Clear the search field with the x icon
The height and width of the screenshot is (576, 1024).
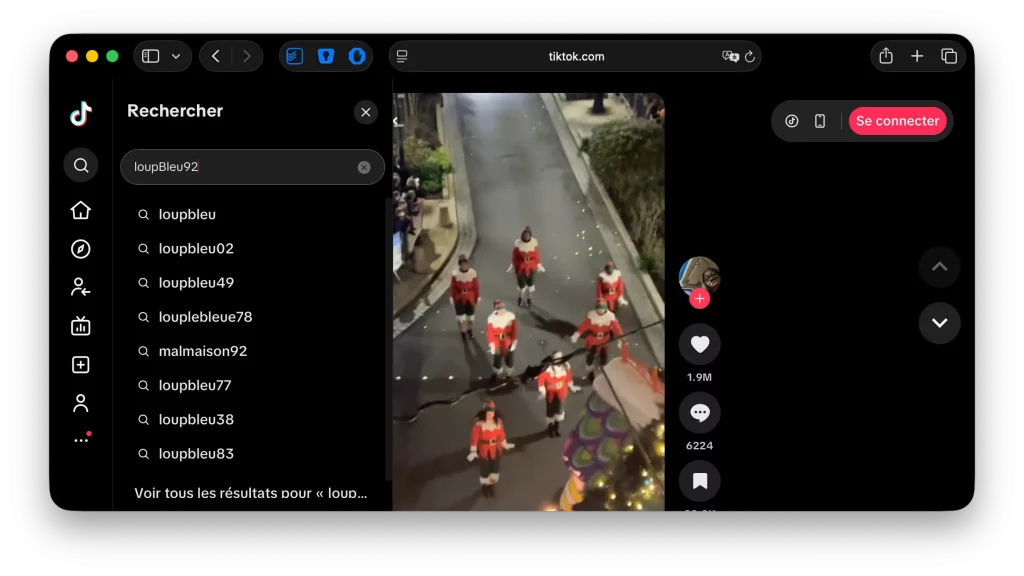(x=364, y=167)
